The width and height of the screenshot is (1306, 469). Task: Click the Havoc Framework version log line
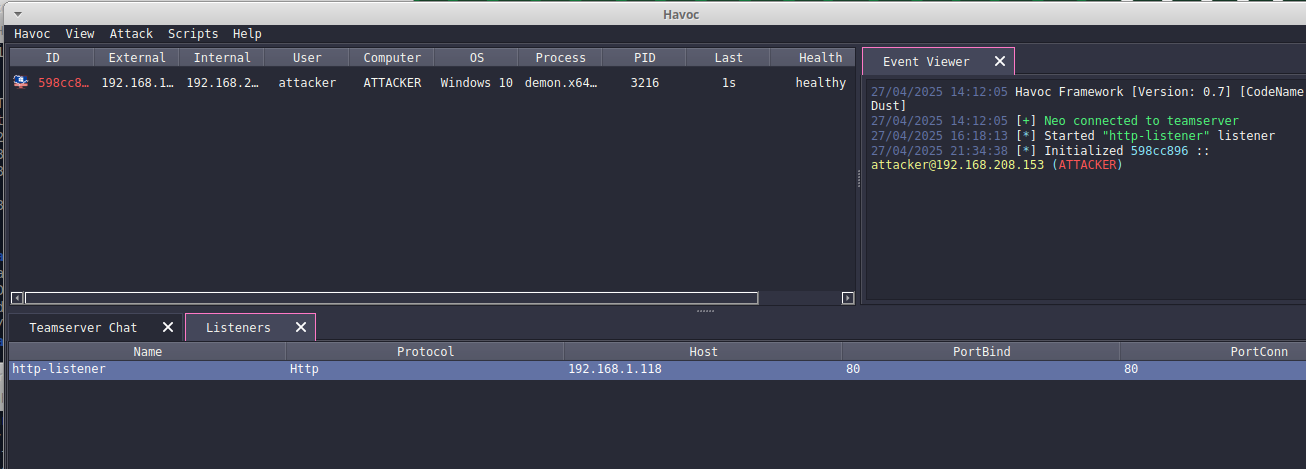point(1087,98)
